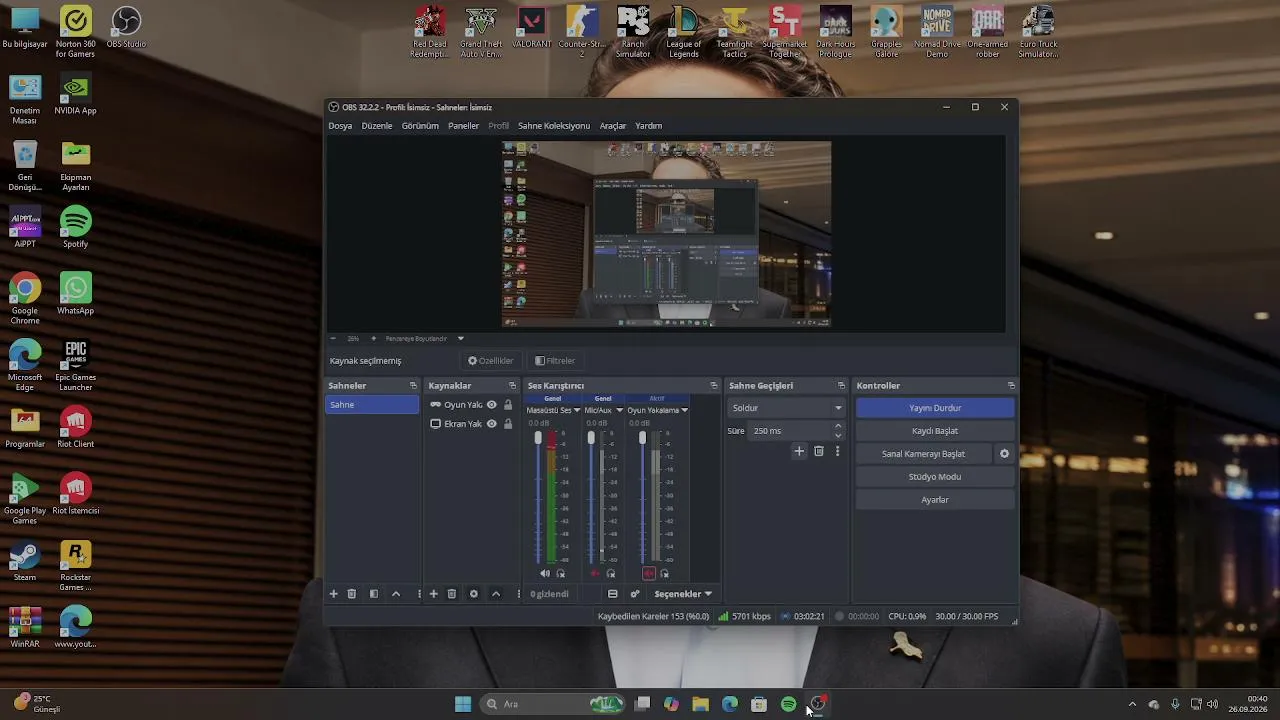Add a new source in Kaynaklar panel
Viewport: 1280px width, 720px height.
tap(434, 594)
